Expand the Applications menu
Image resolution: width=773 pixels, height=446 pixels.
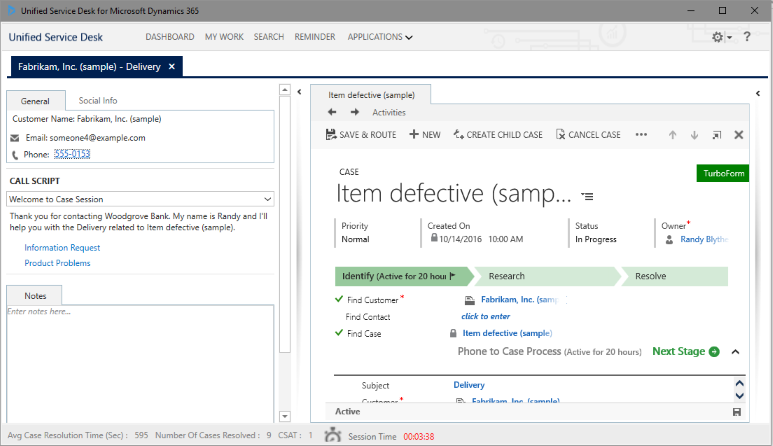point(380,37)
